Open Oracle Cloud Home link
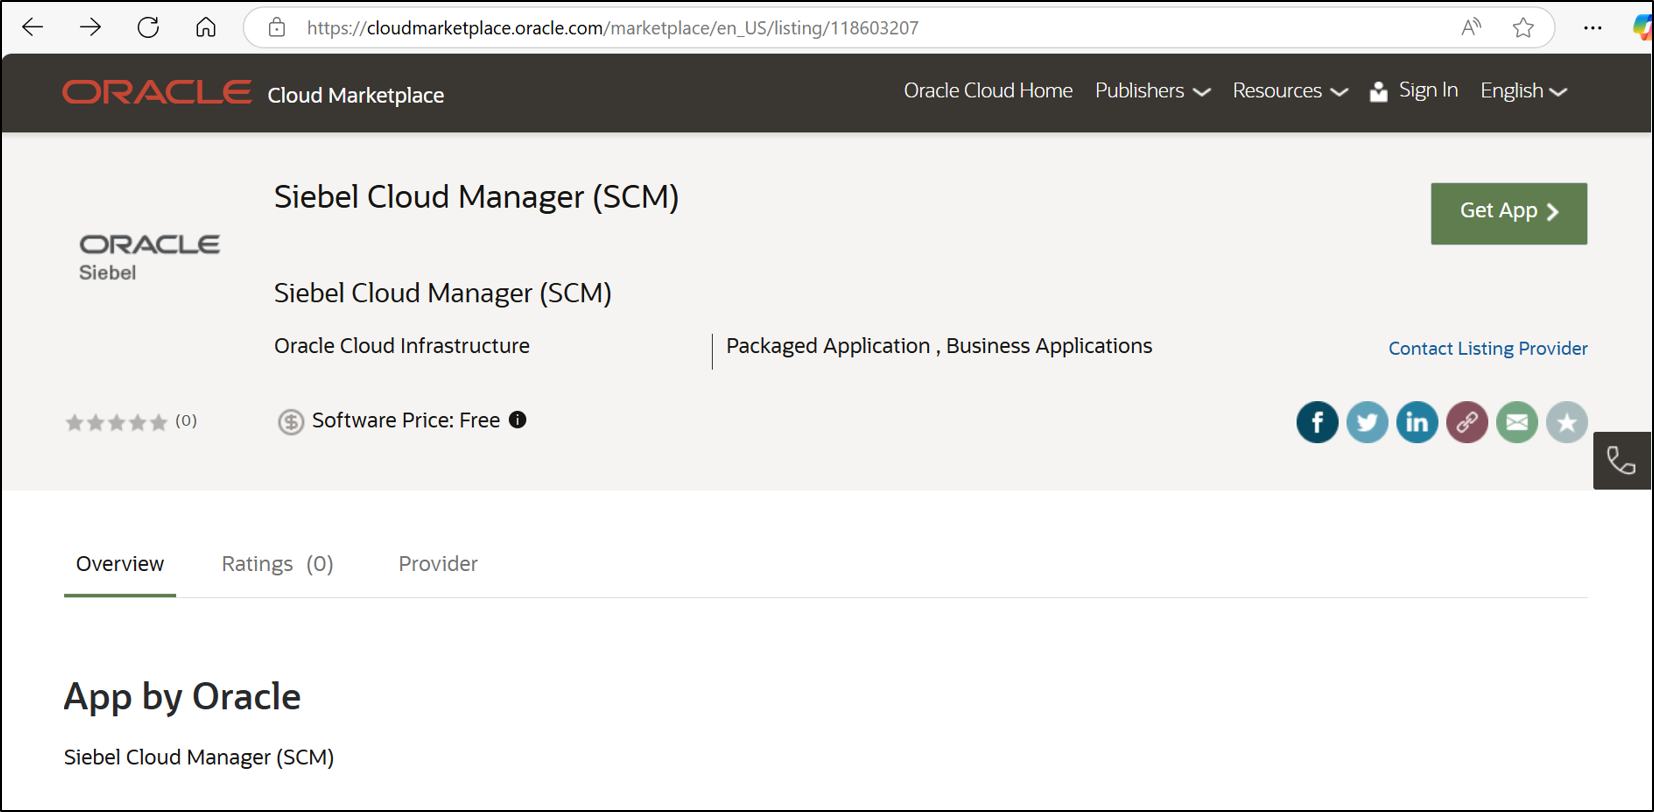 pyautogui.click(x=988, y=91)
